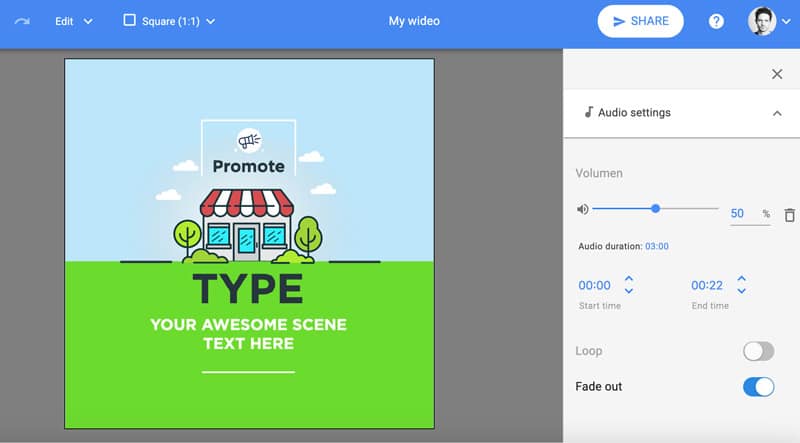Close the audio settings side panel
The image size is (800, 443).
[777, 74]
